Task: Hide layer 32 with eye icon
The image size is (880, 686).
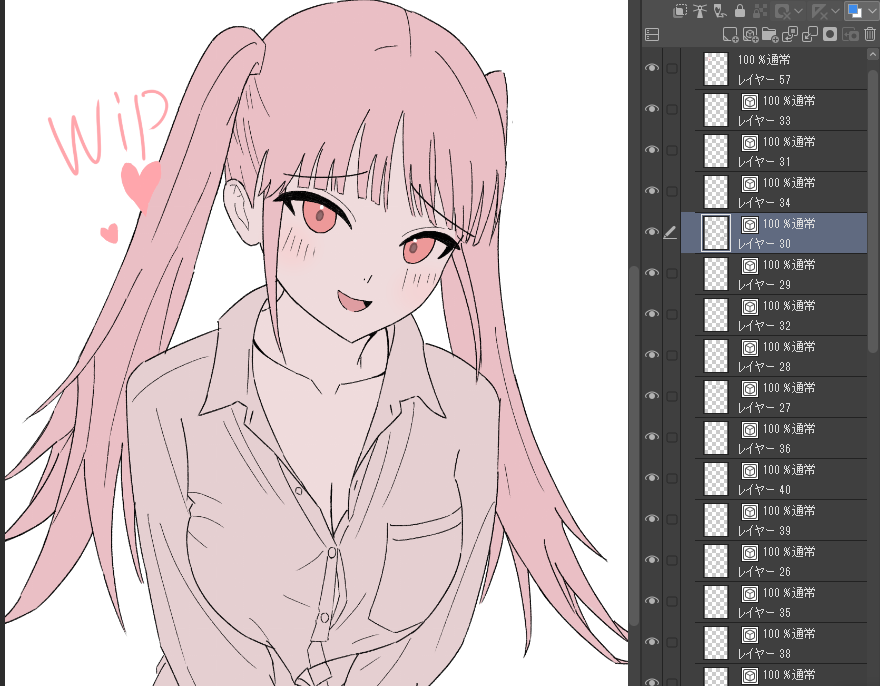Action: point(652,314)
